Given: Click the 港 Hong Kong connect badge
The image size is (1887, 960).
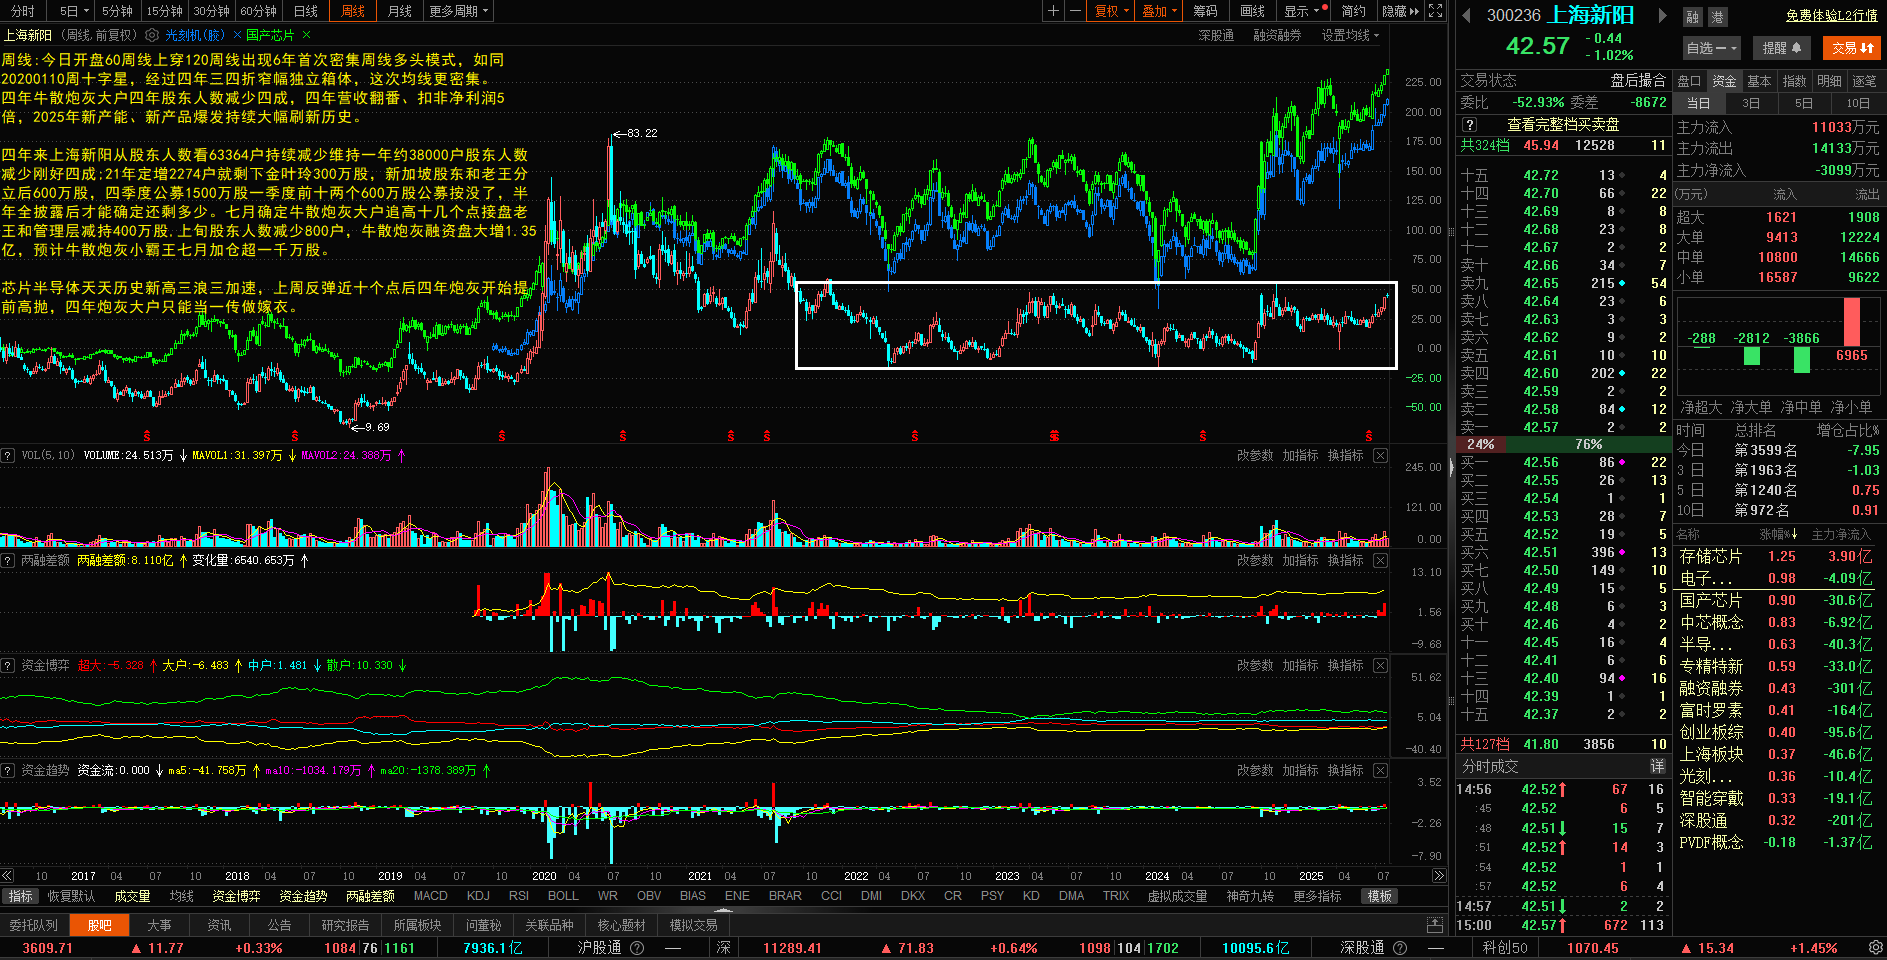Looking at the screenshot, I should click(x=1717, y=17).
